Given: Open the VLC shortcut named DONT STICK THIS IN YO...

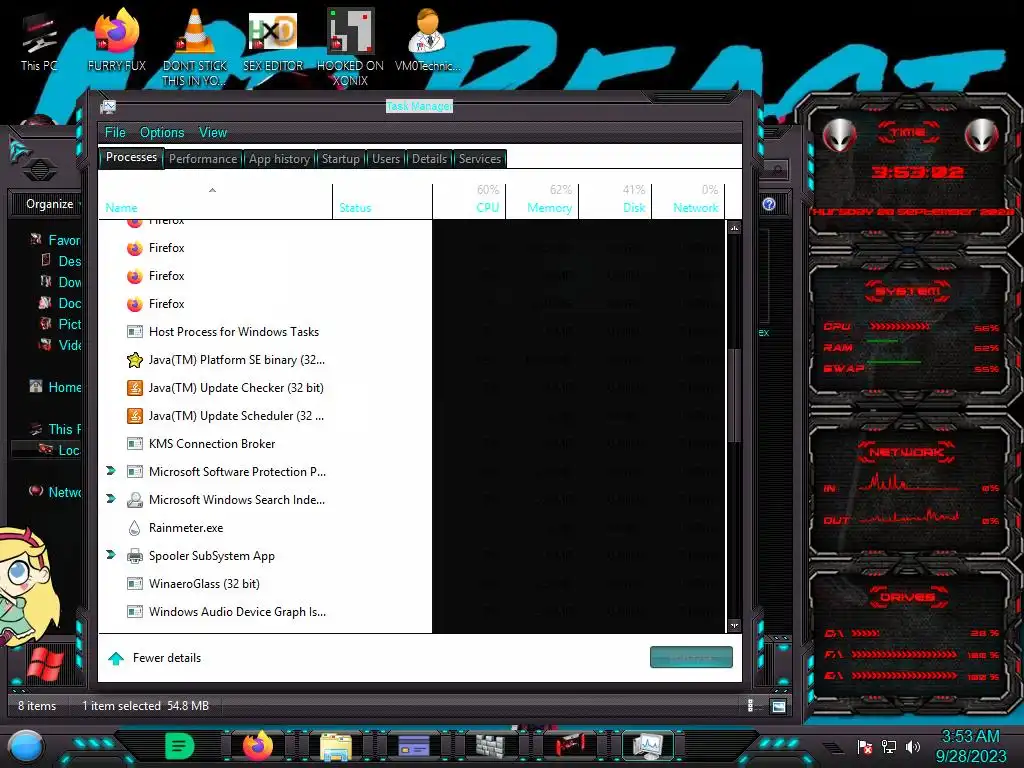Looking at the screenshot, I should coord(195,46).
